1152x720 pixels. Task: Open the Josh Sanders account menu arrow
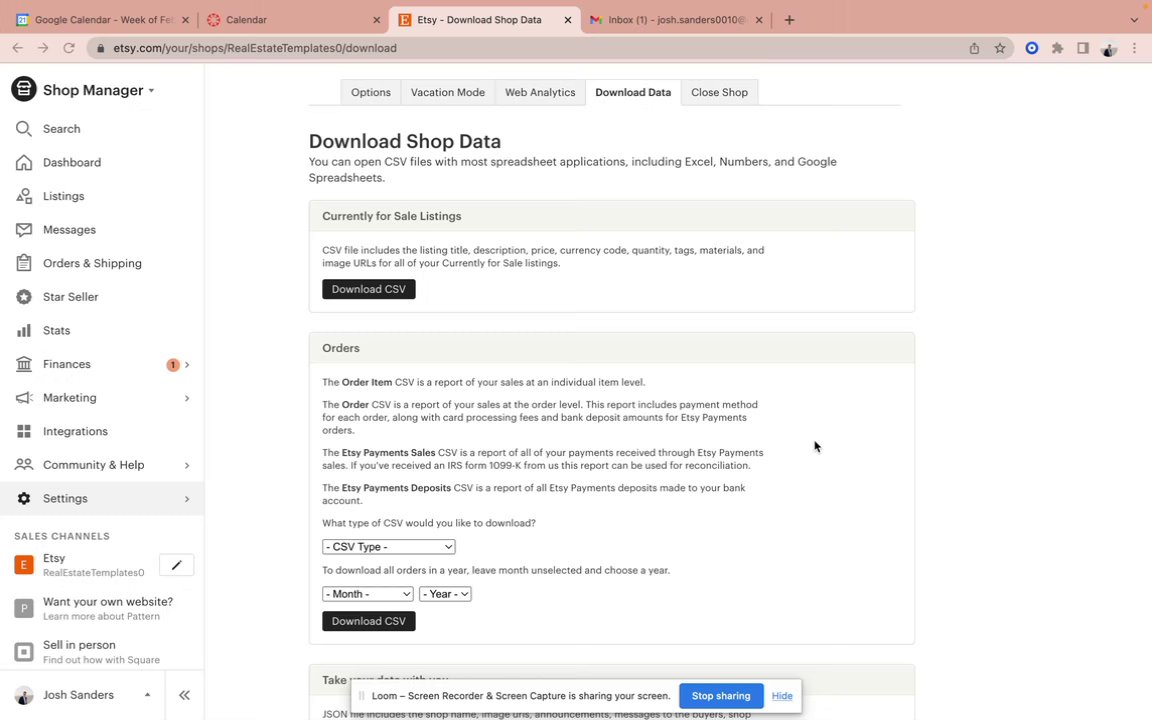pyautogui.click(x=147, y=695)
